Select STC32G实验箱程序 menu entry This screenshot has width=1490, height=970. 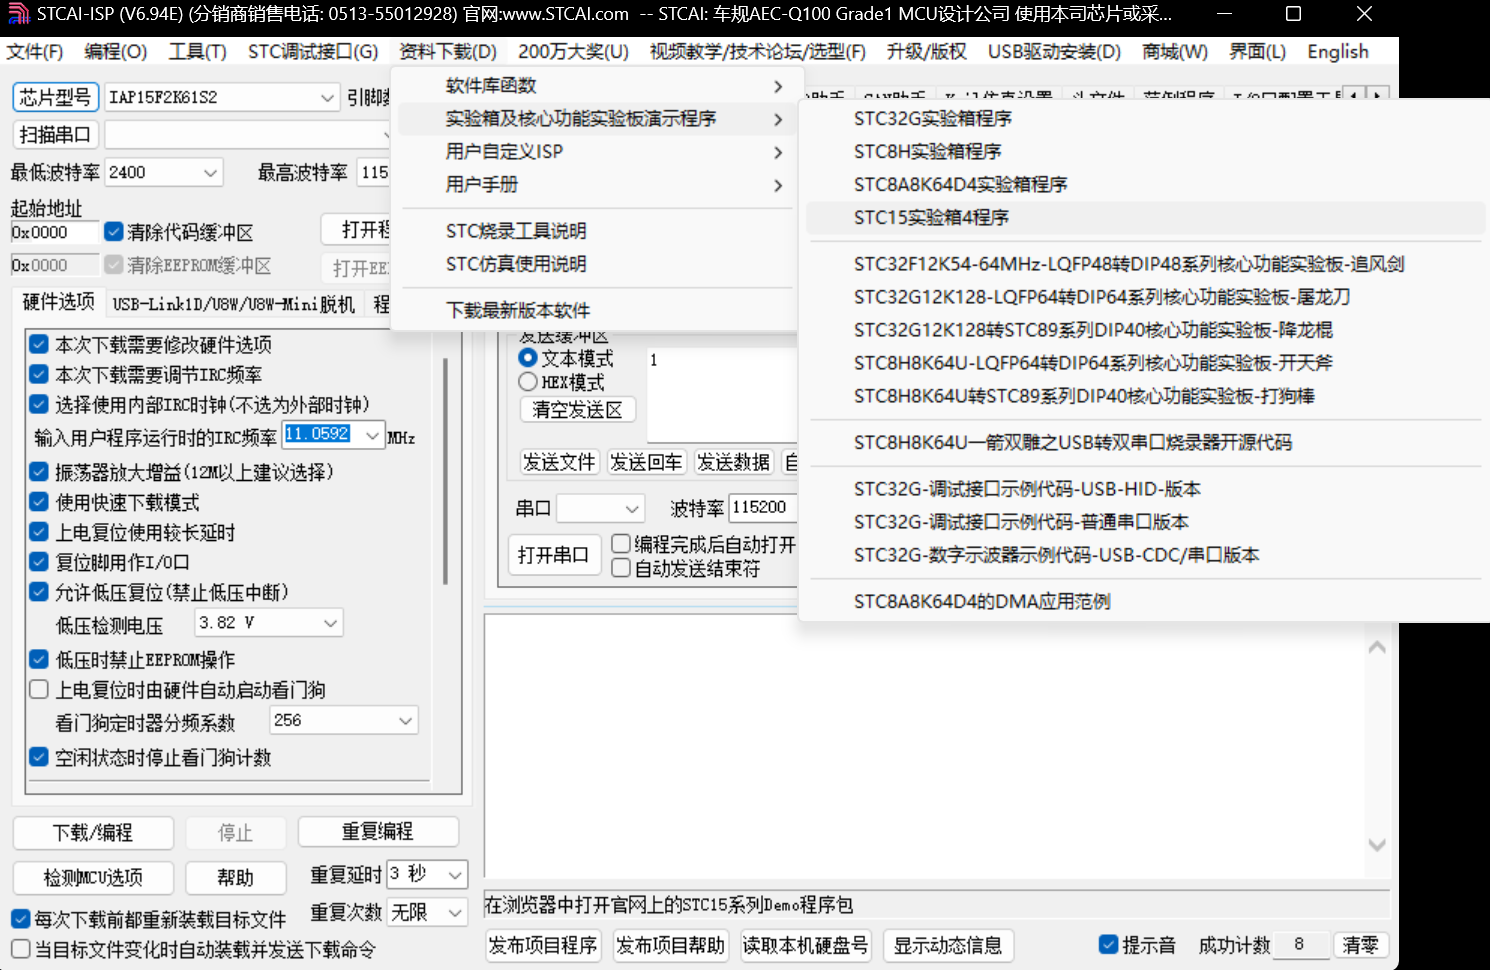pyautogui.click(x=1145, y=119)
